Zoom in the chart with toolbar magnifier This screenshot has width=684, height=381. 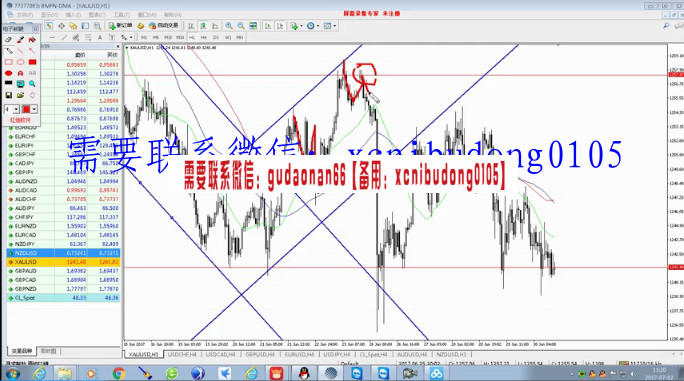coord(229,26)
